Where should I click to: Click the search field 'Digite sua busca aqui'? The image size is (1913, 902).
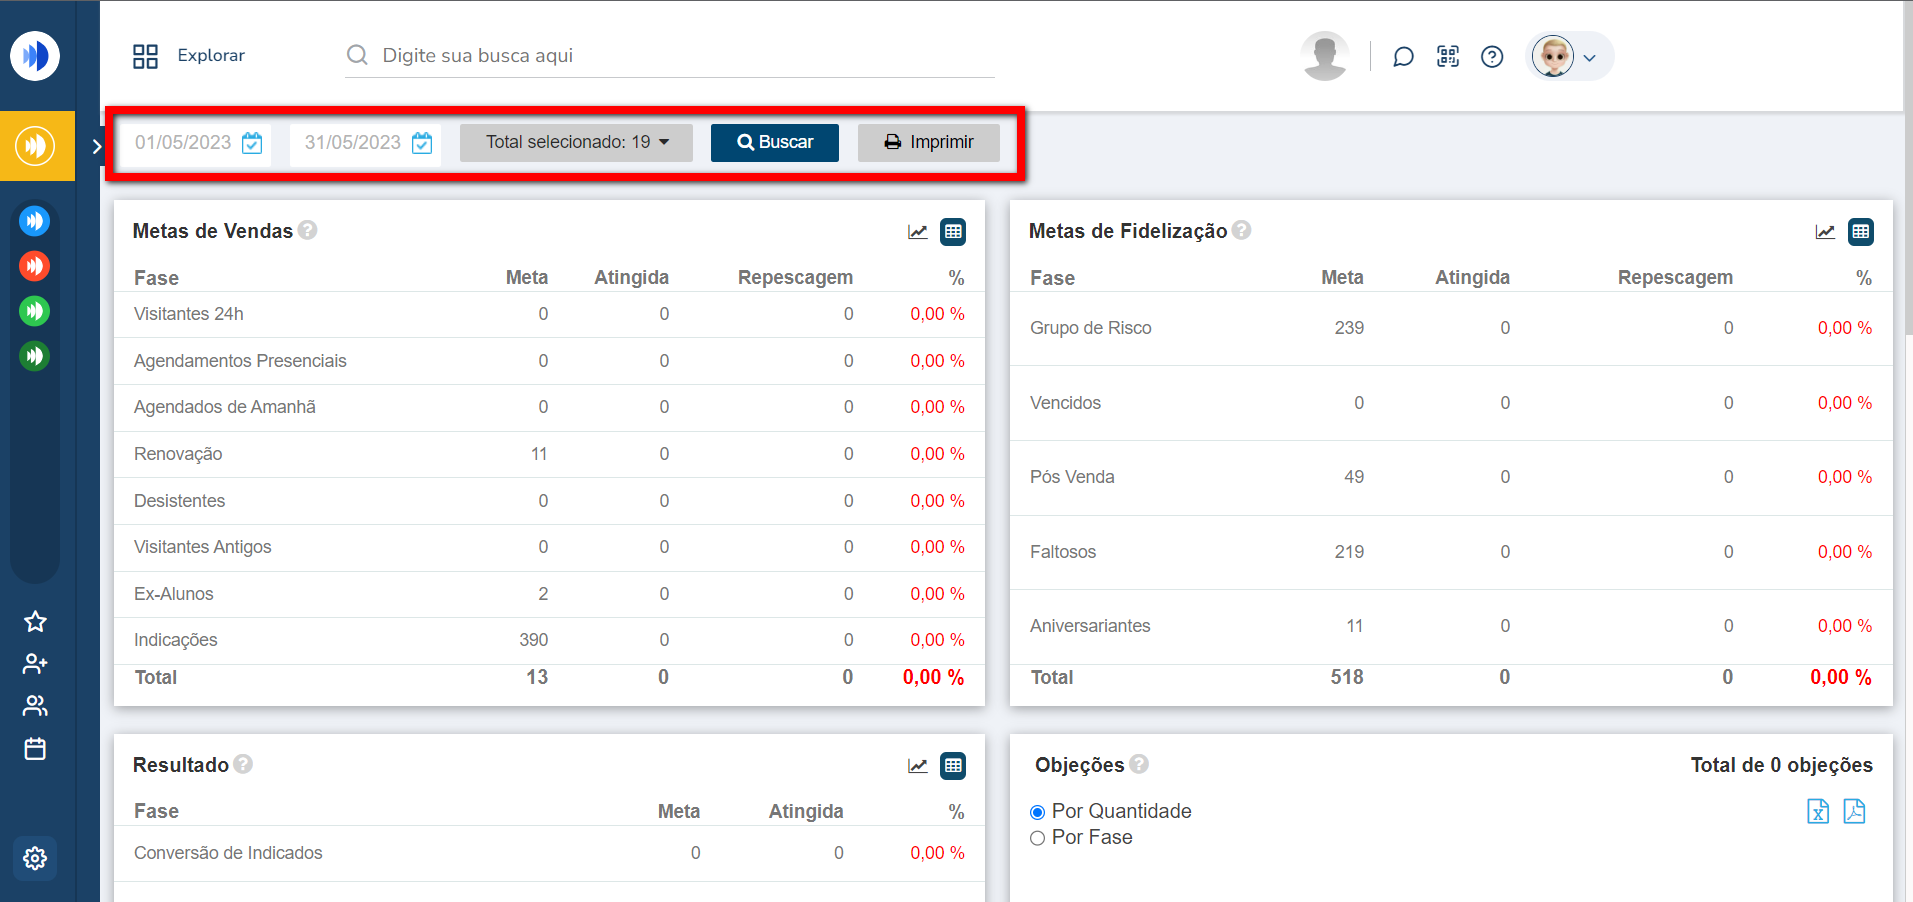[x=670, y=56]
